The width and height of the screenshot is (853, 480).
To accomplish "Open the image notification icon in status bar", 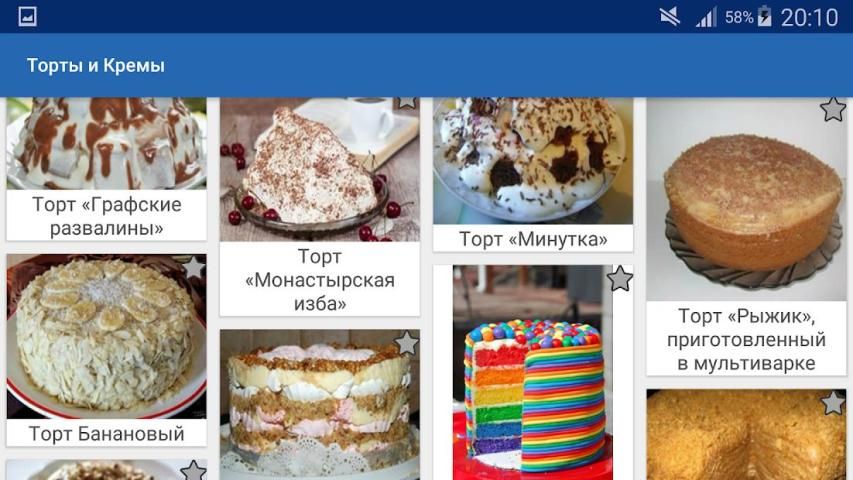I will [x=27, y=16].
